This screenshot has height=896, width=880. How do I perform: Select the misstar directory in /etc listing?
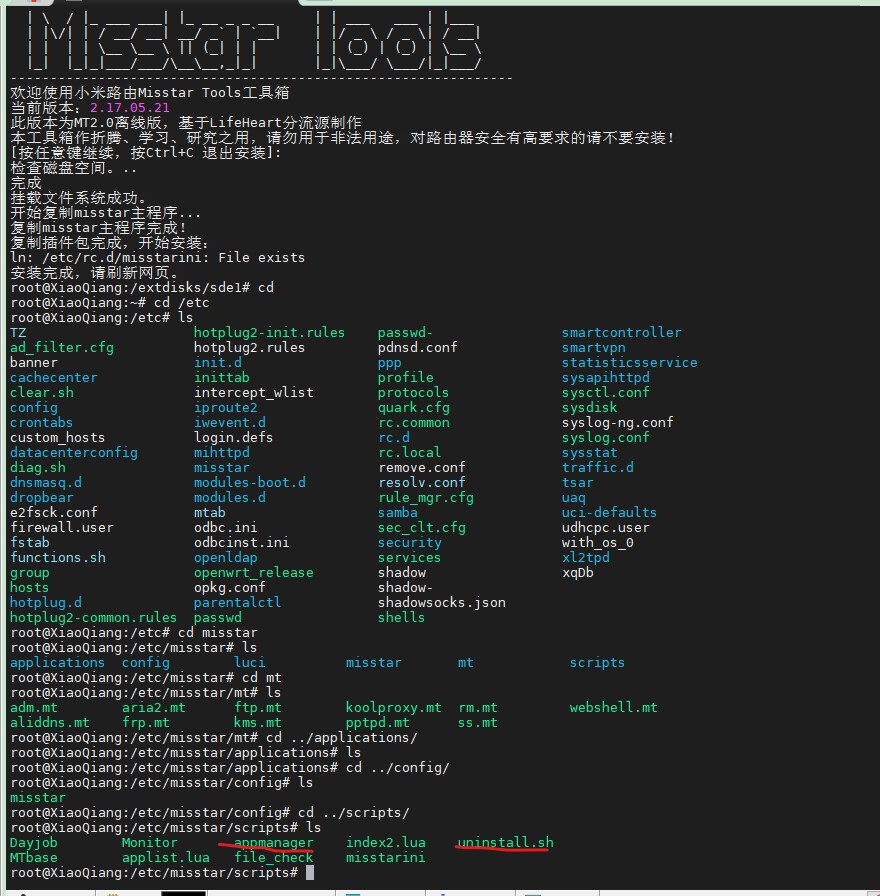click(222, 467)
